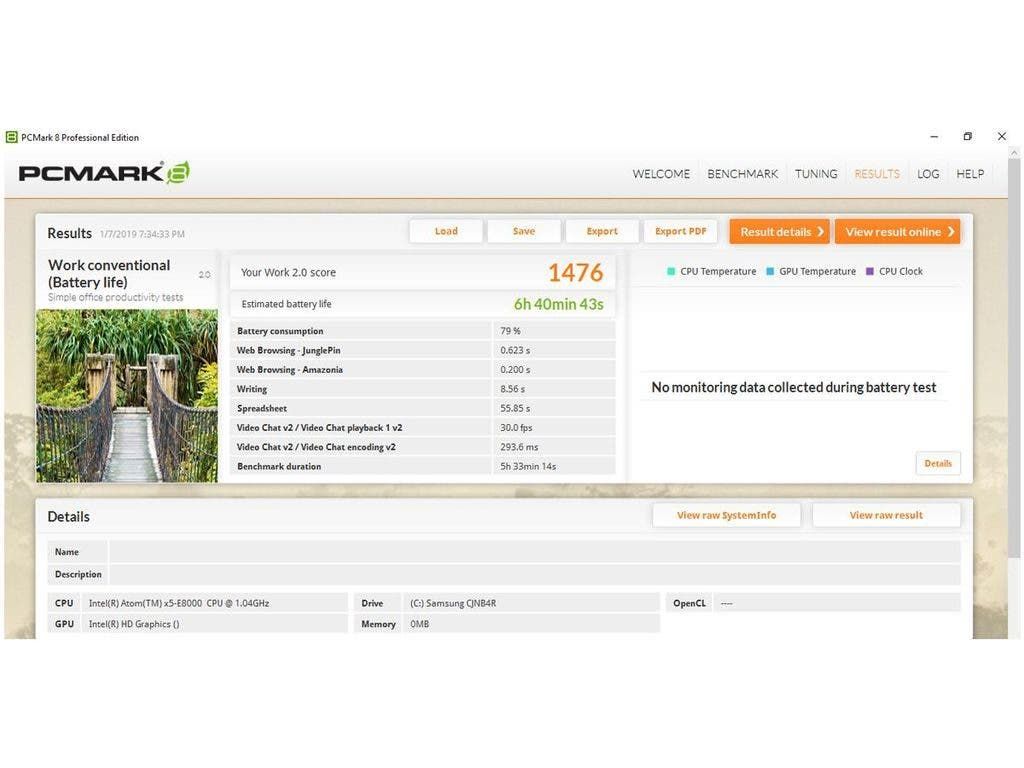Open the HELP tab
Screen dimensions: 1024x768
pyautogui.click(x=970, y=174)
